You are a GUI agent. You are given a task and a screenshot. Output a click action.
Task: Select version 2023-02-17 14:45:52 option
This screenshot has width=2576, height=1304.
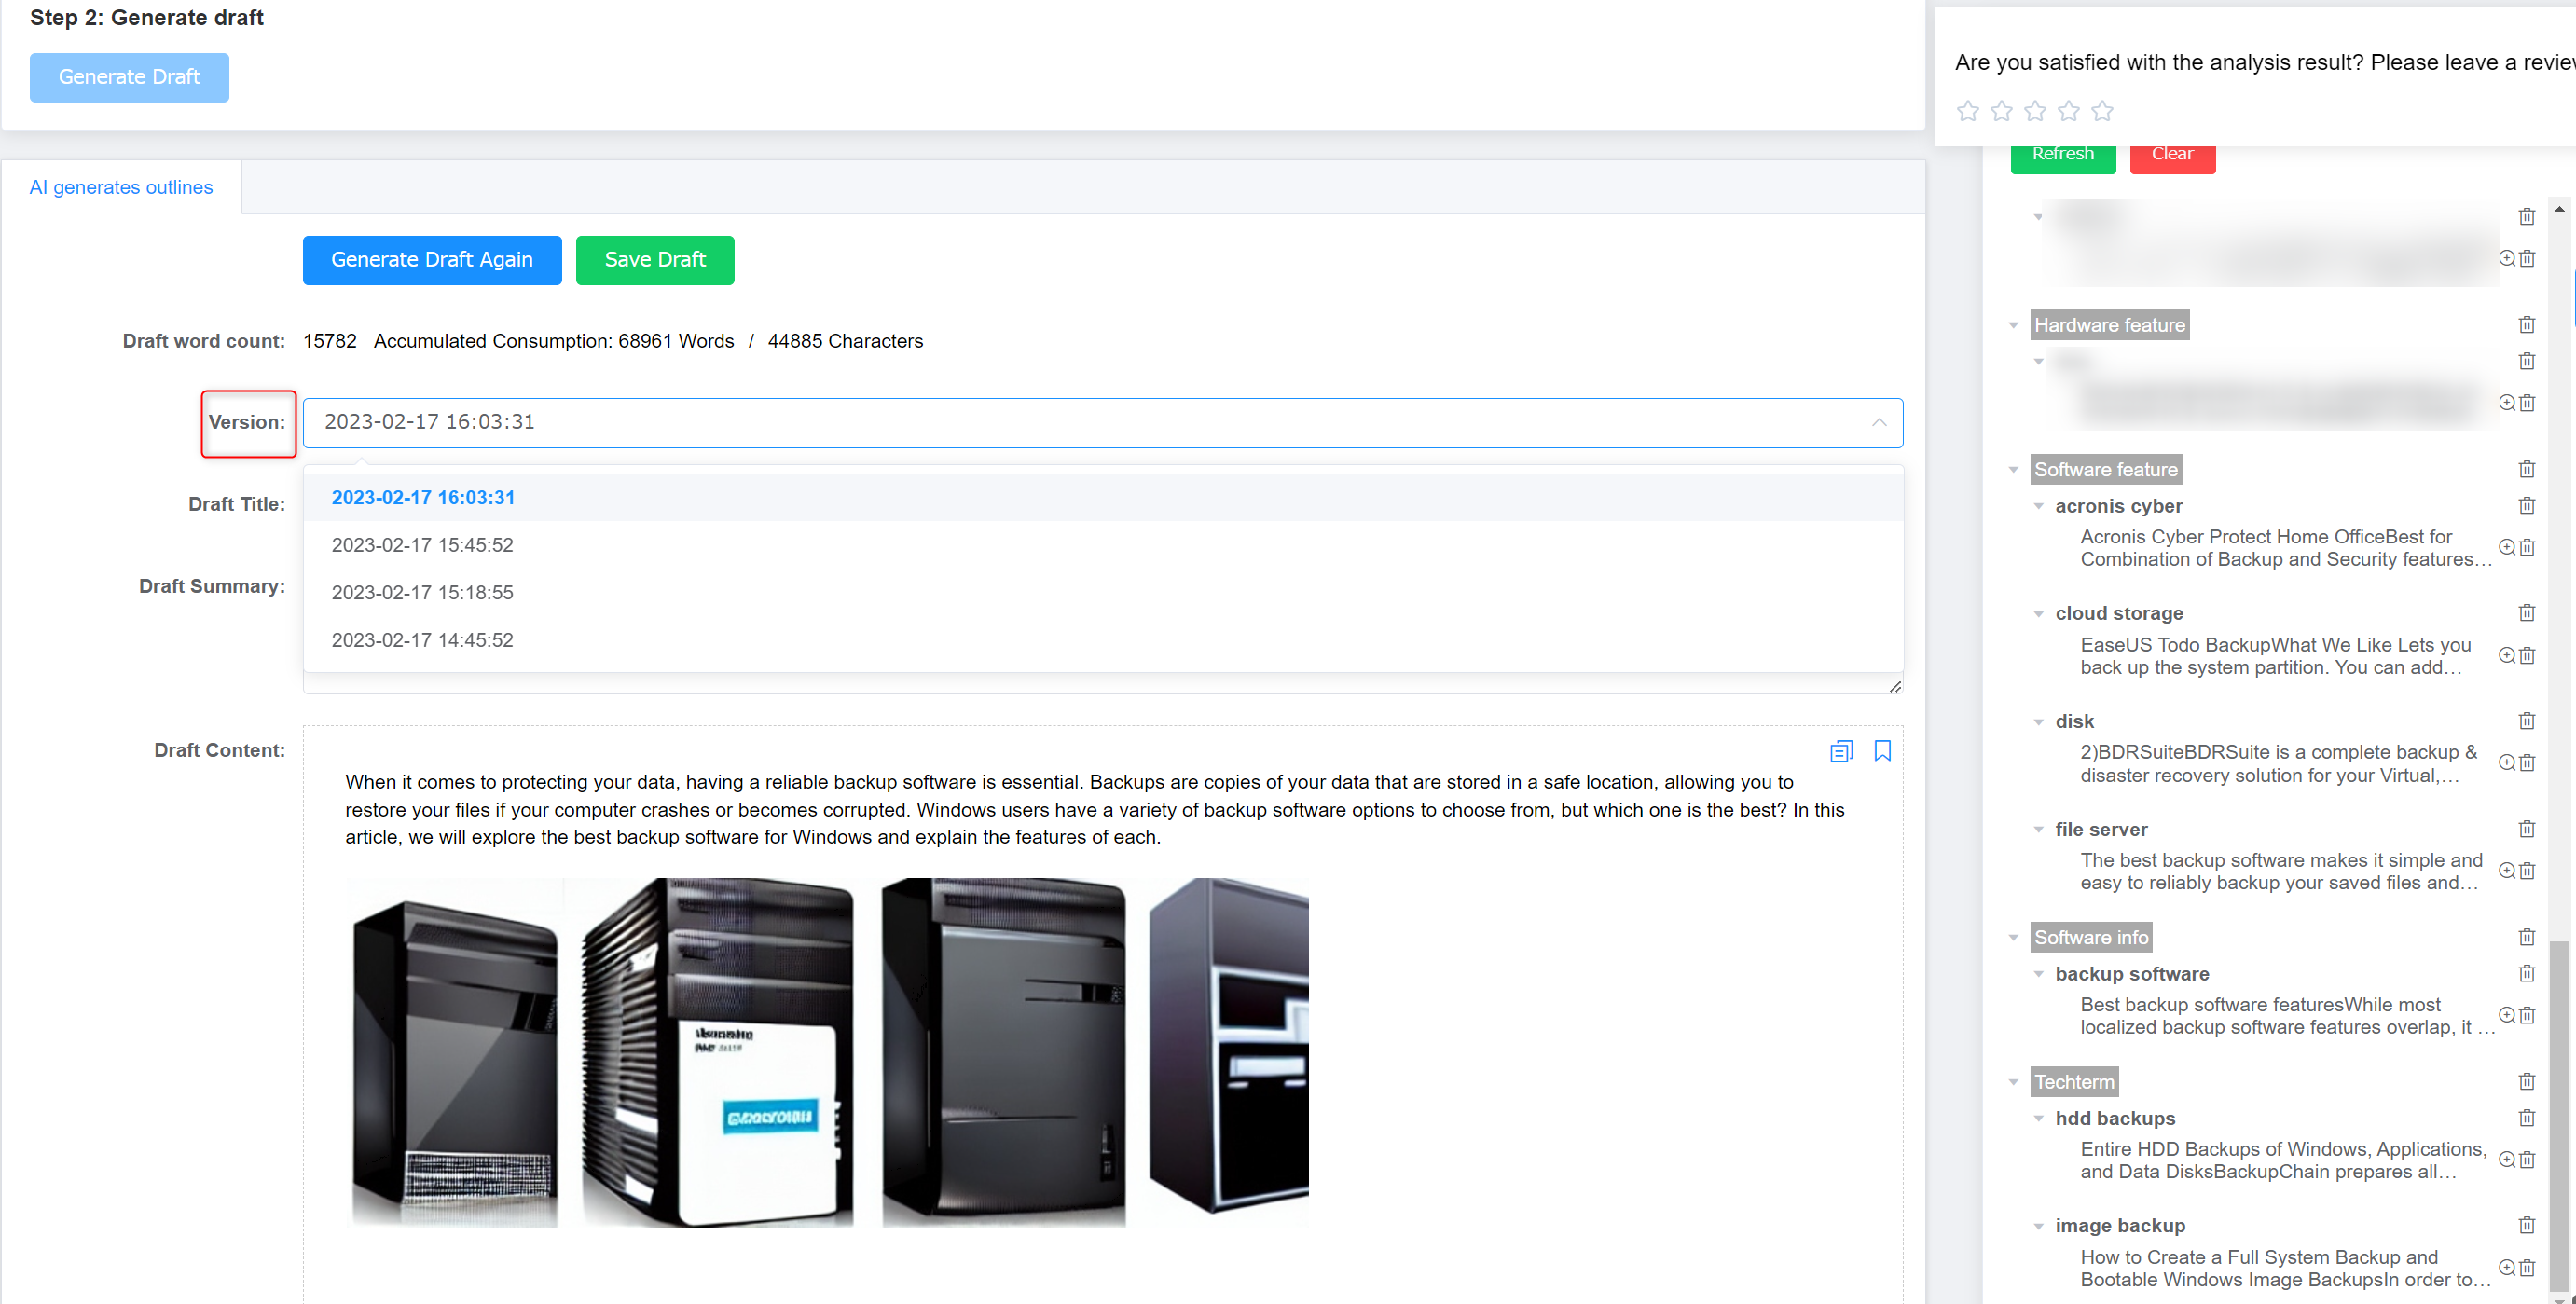click(1103, 640)
